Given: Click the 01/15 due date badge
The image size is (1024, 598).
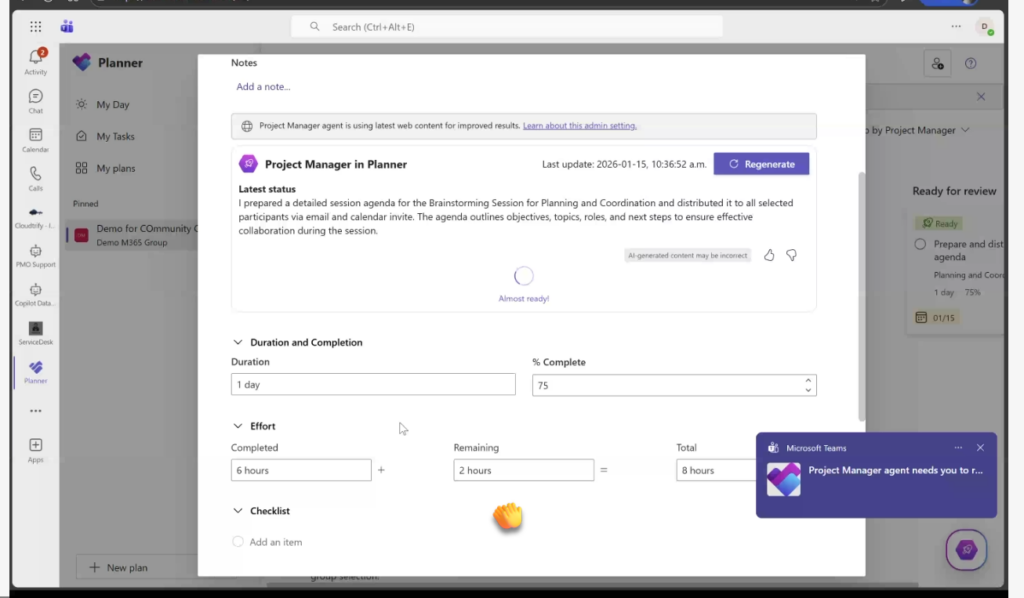Looking at the screenshot, I should (936, 318).
